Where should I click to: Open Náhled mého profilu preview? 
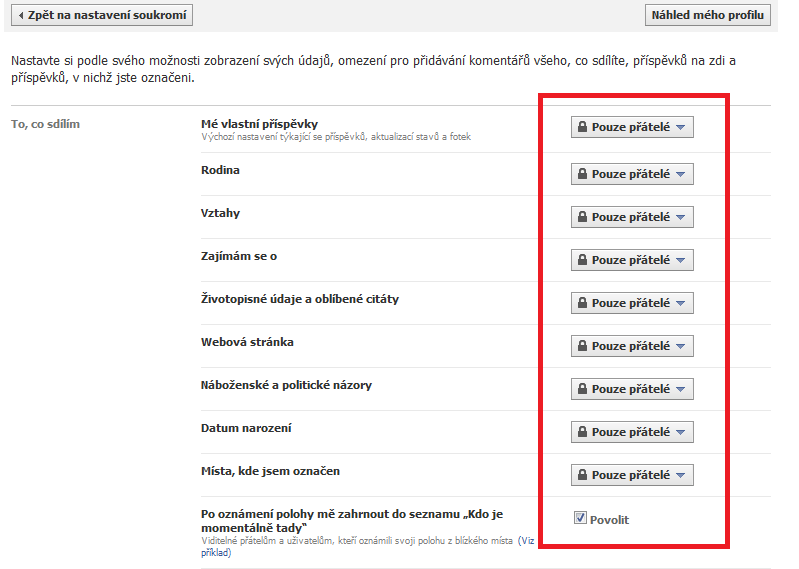pos(708,15)
